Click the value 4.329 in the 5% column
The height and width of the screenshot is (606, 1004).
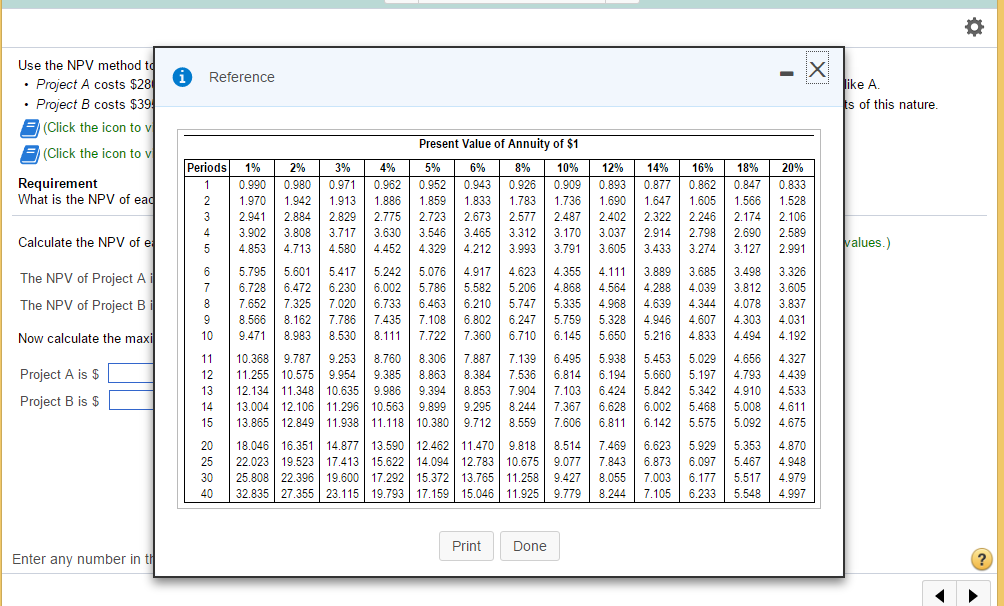tap(432, 249)
